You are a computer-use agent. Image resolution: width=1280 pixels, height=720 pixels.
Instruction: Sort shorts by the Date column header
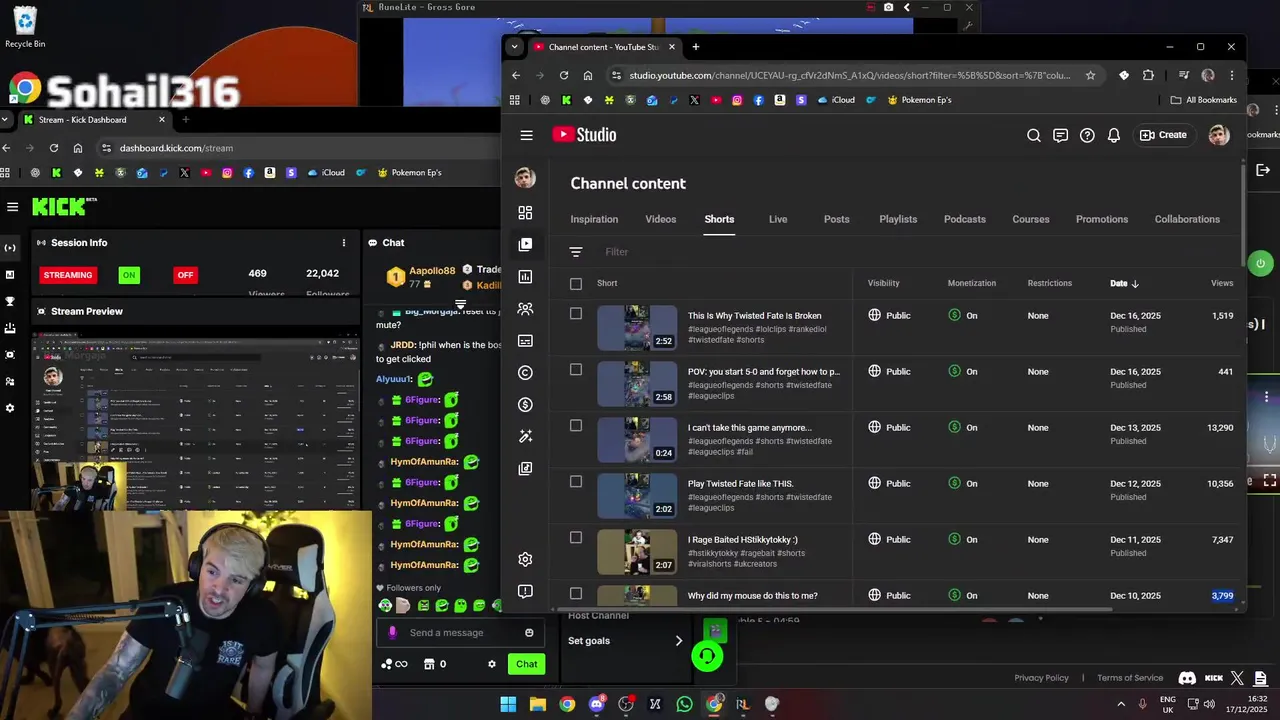1124,284
